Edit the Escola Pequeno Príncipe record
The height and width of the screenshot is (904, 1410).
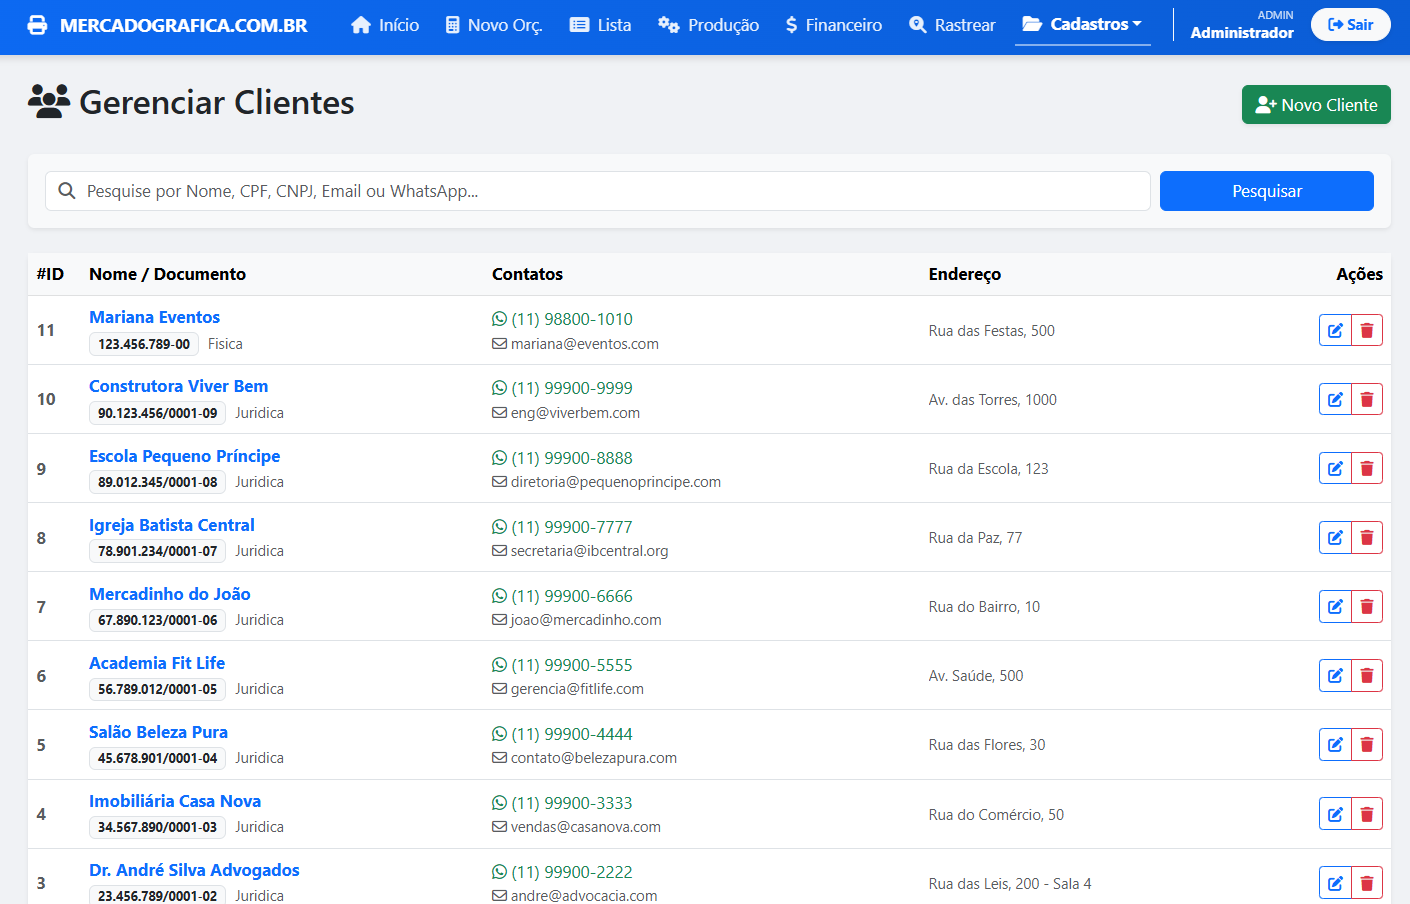[1335, 468]
